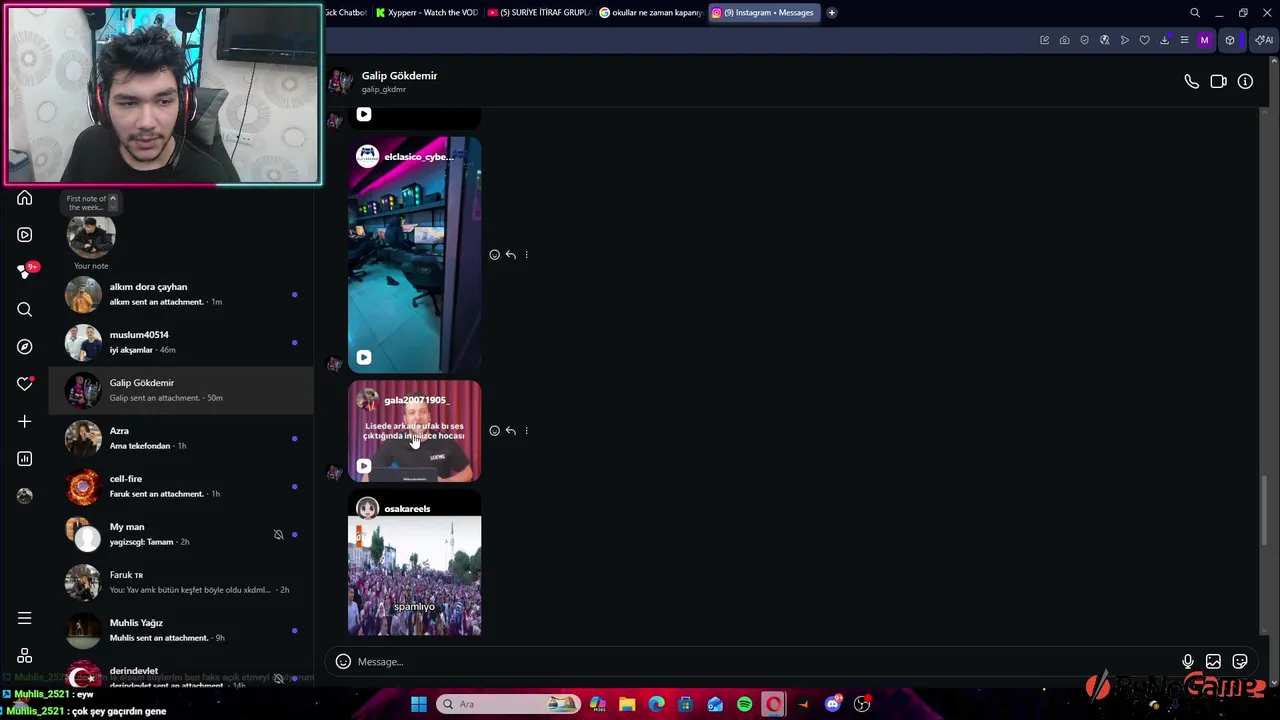Open Notifications heart icon in sidebar
Image resolution: width=1280 pixels, height=720 pixels.
coord(24,384)
